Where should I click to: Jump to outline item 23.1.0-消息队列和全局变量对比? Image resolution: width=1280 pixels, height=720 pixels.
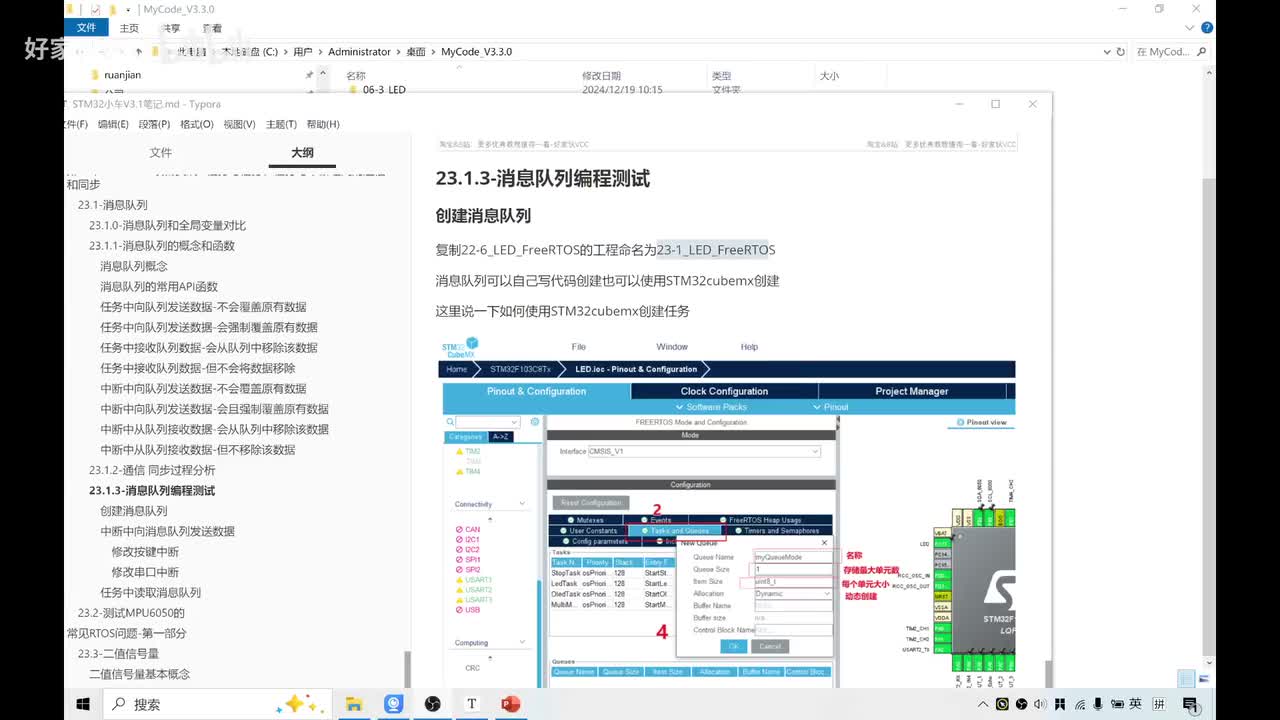point(167,225)
